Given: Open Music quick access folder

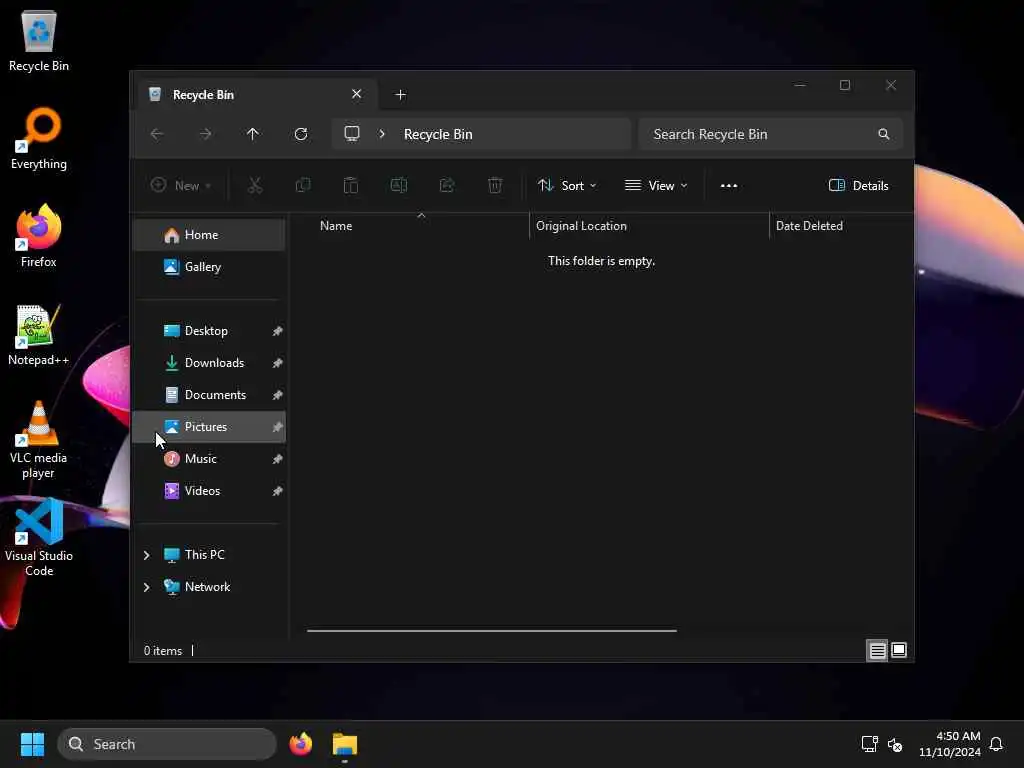Looking at the screenshot, I should click(209, 458).
